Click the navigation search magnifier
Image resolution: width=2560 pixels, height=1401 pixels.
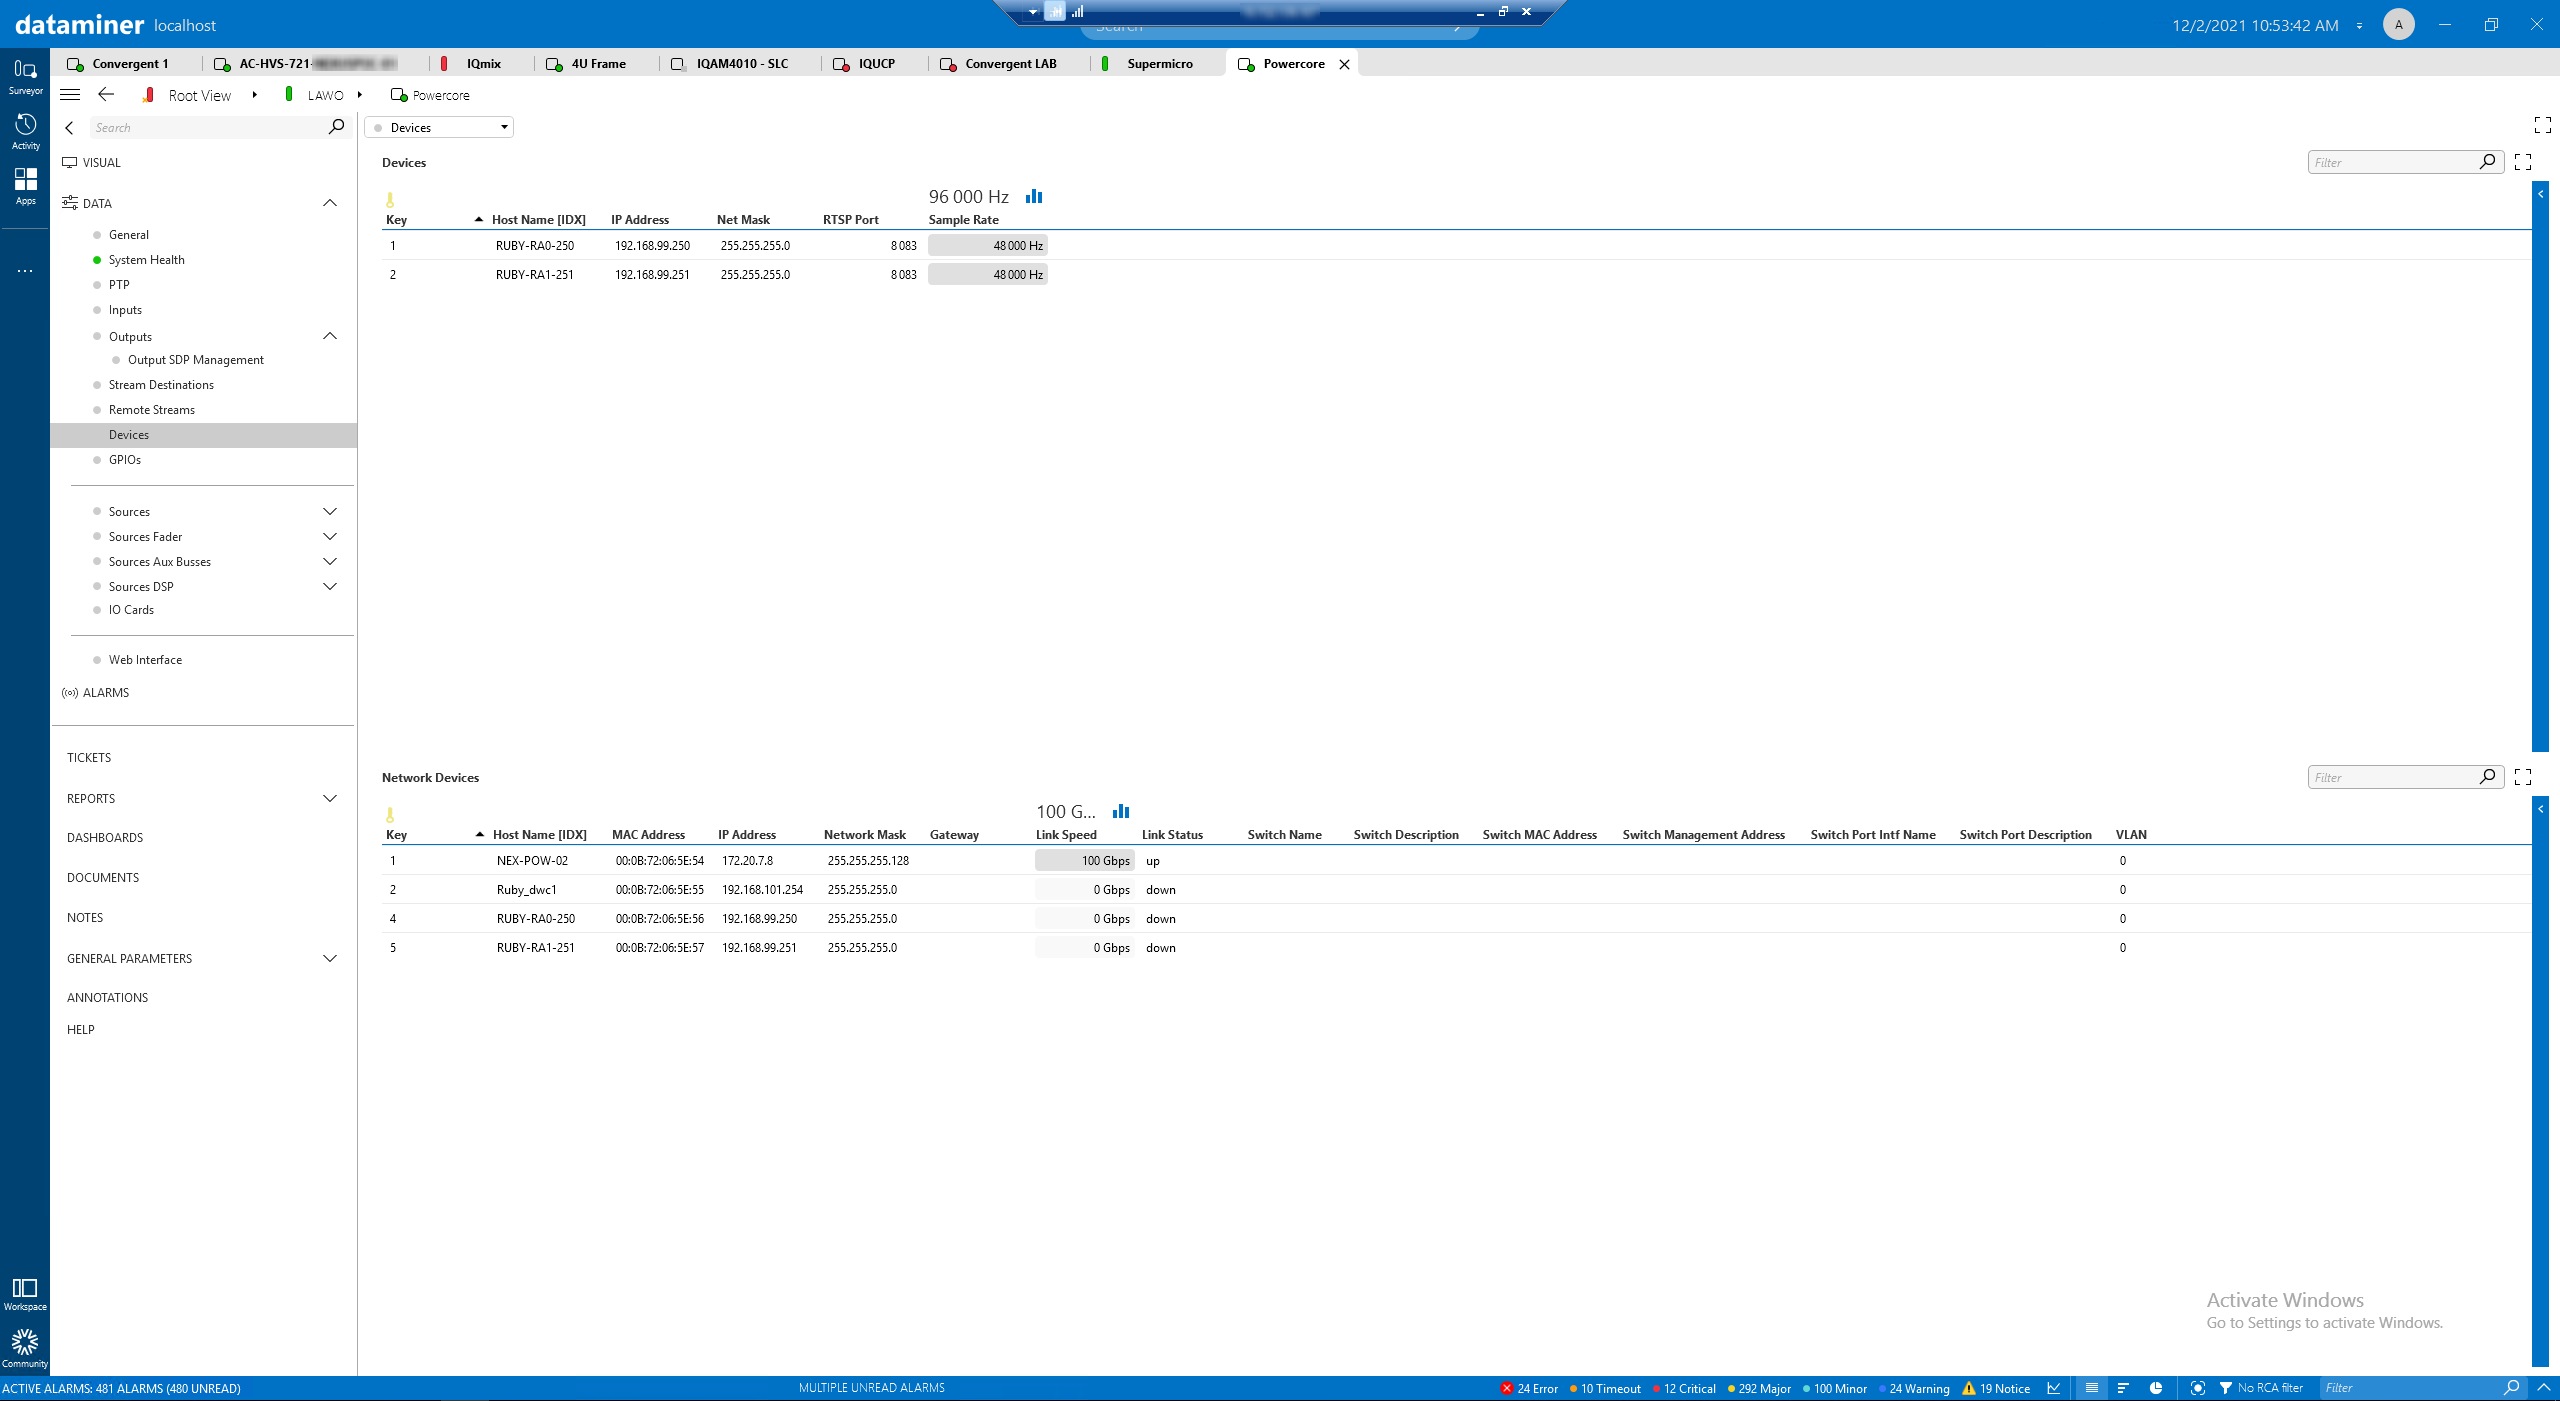click(x=336, y=127)
